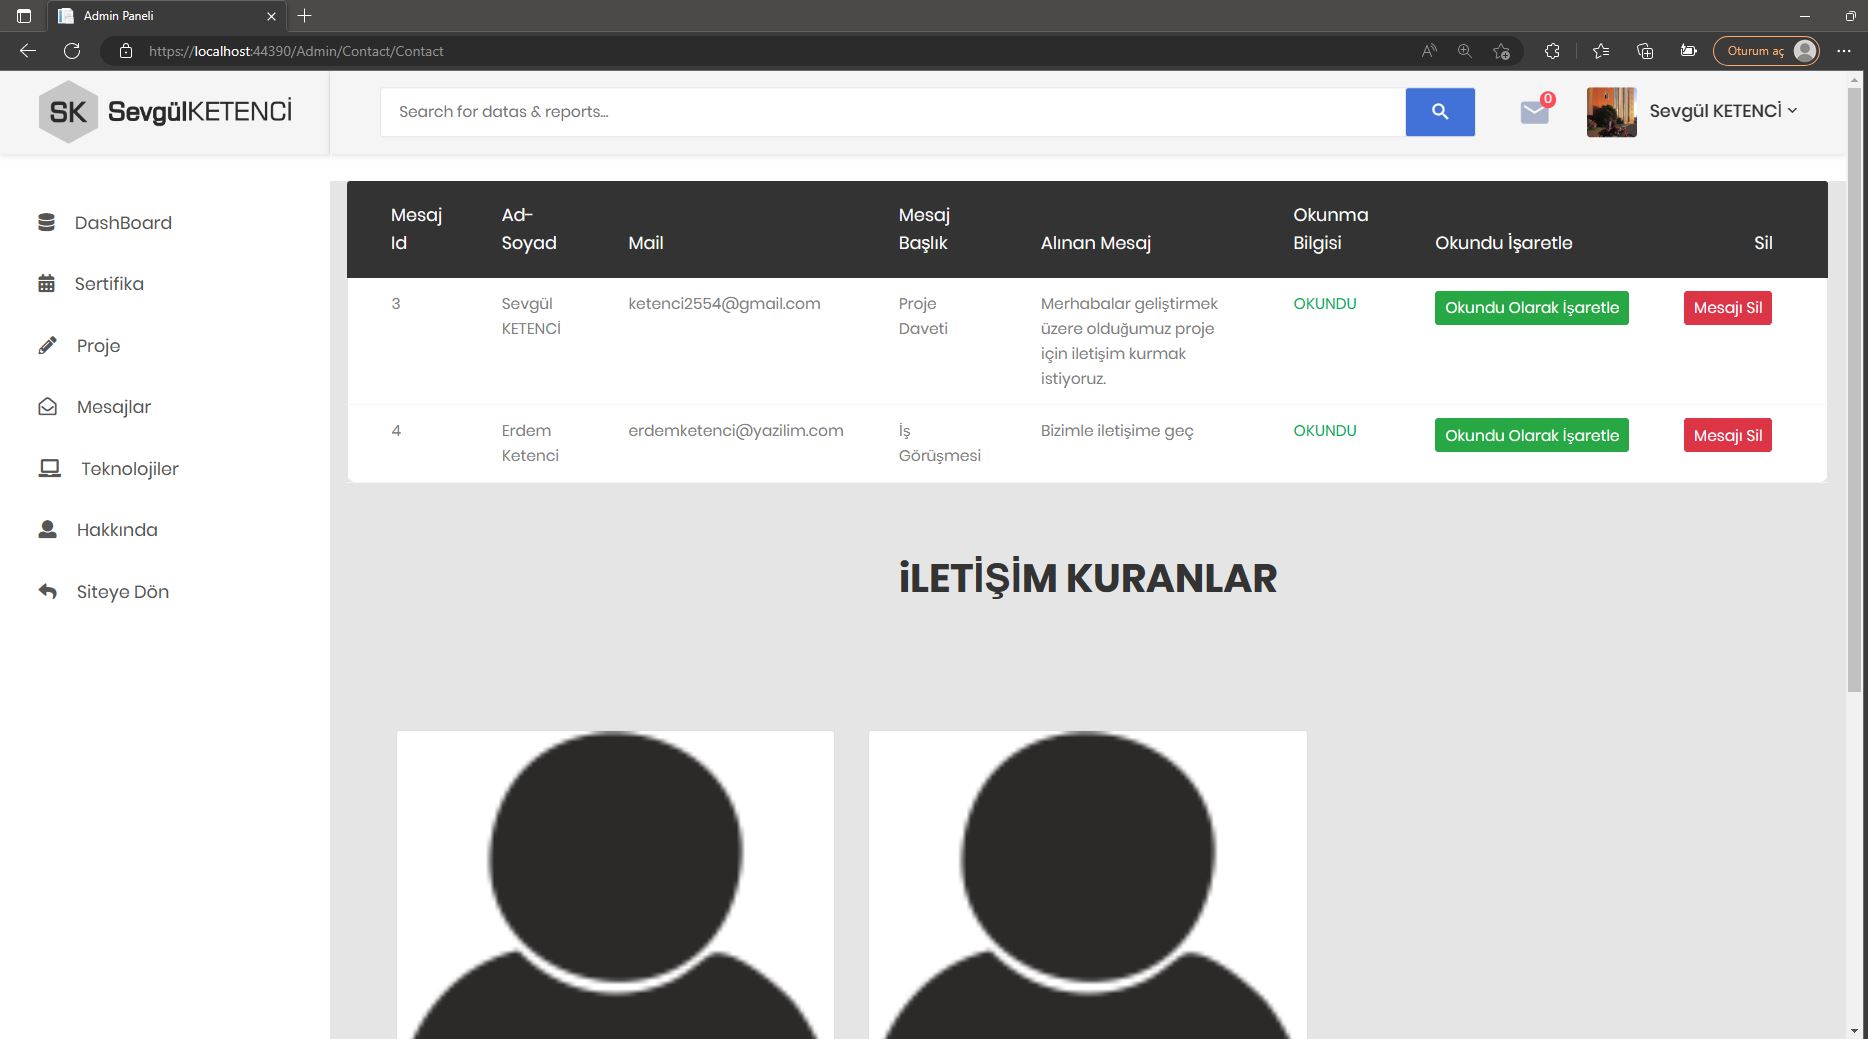Open the tab actions icon at top-left
Screen dimensions: 1868x1039
click(24, 16)
